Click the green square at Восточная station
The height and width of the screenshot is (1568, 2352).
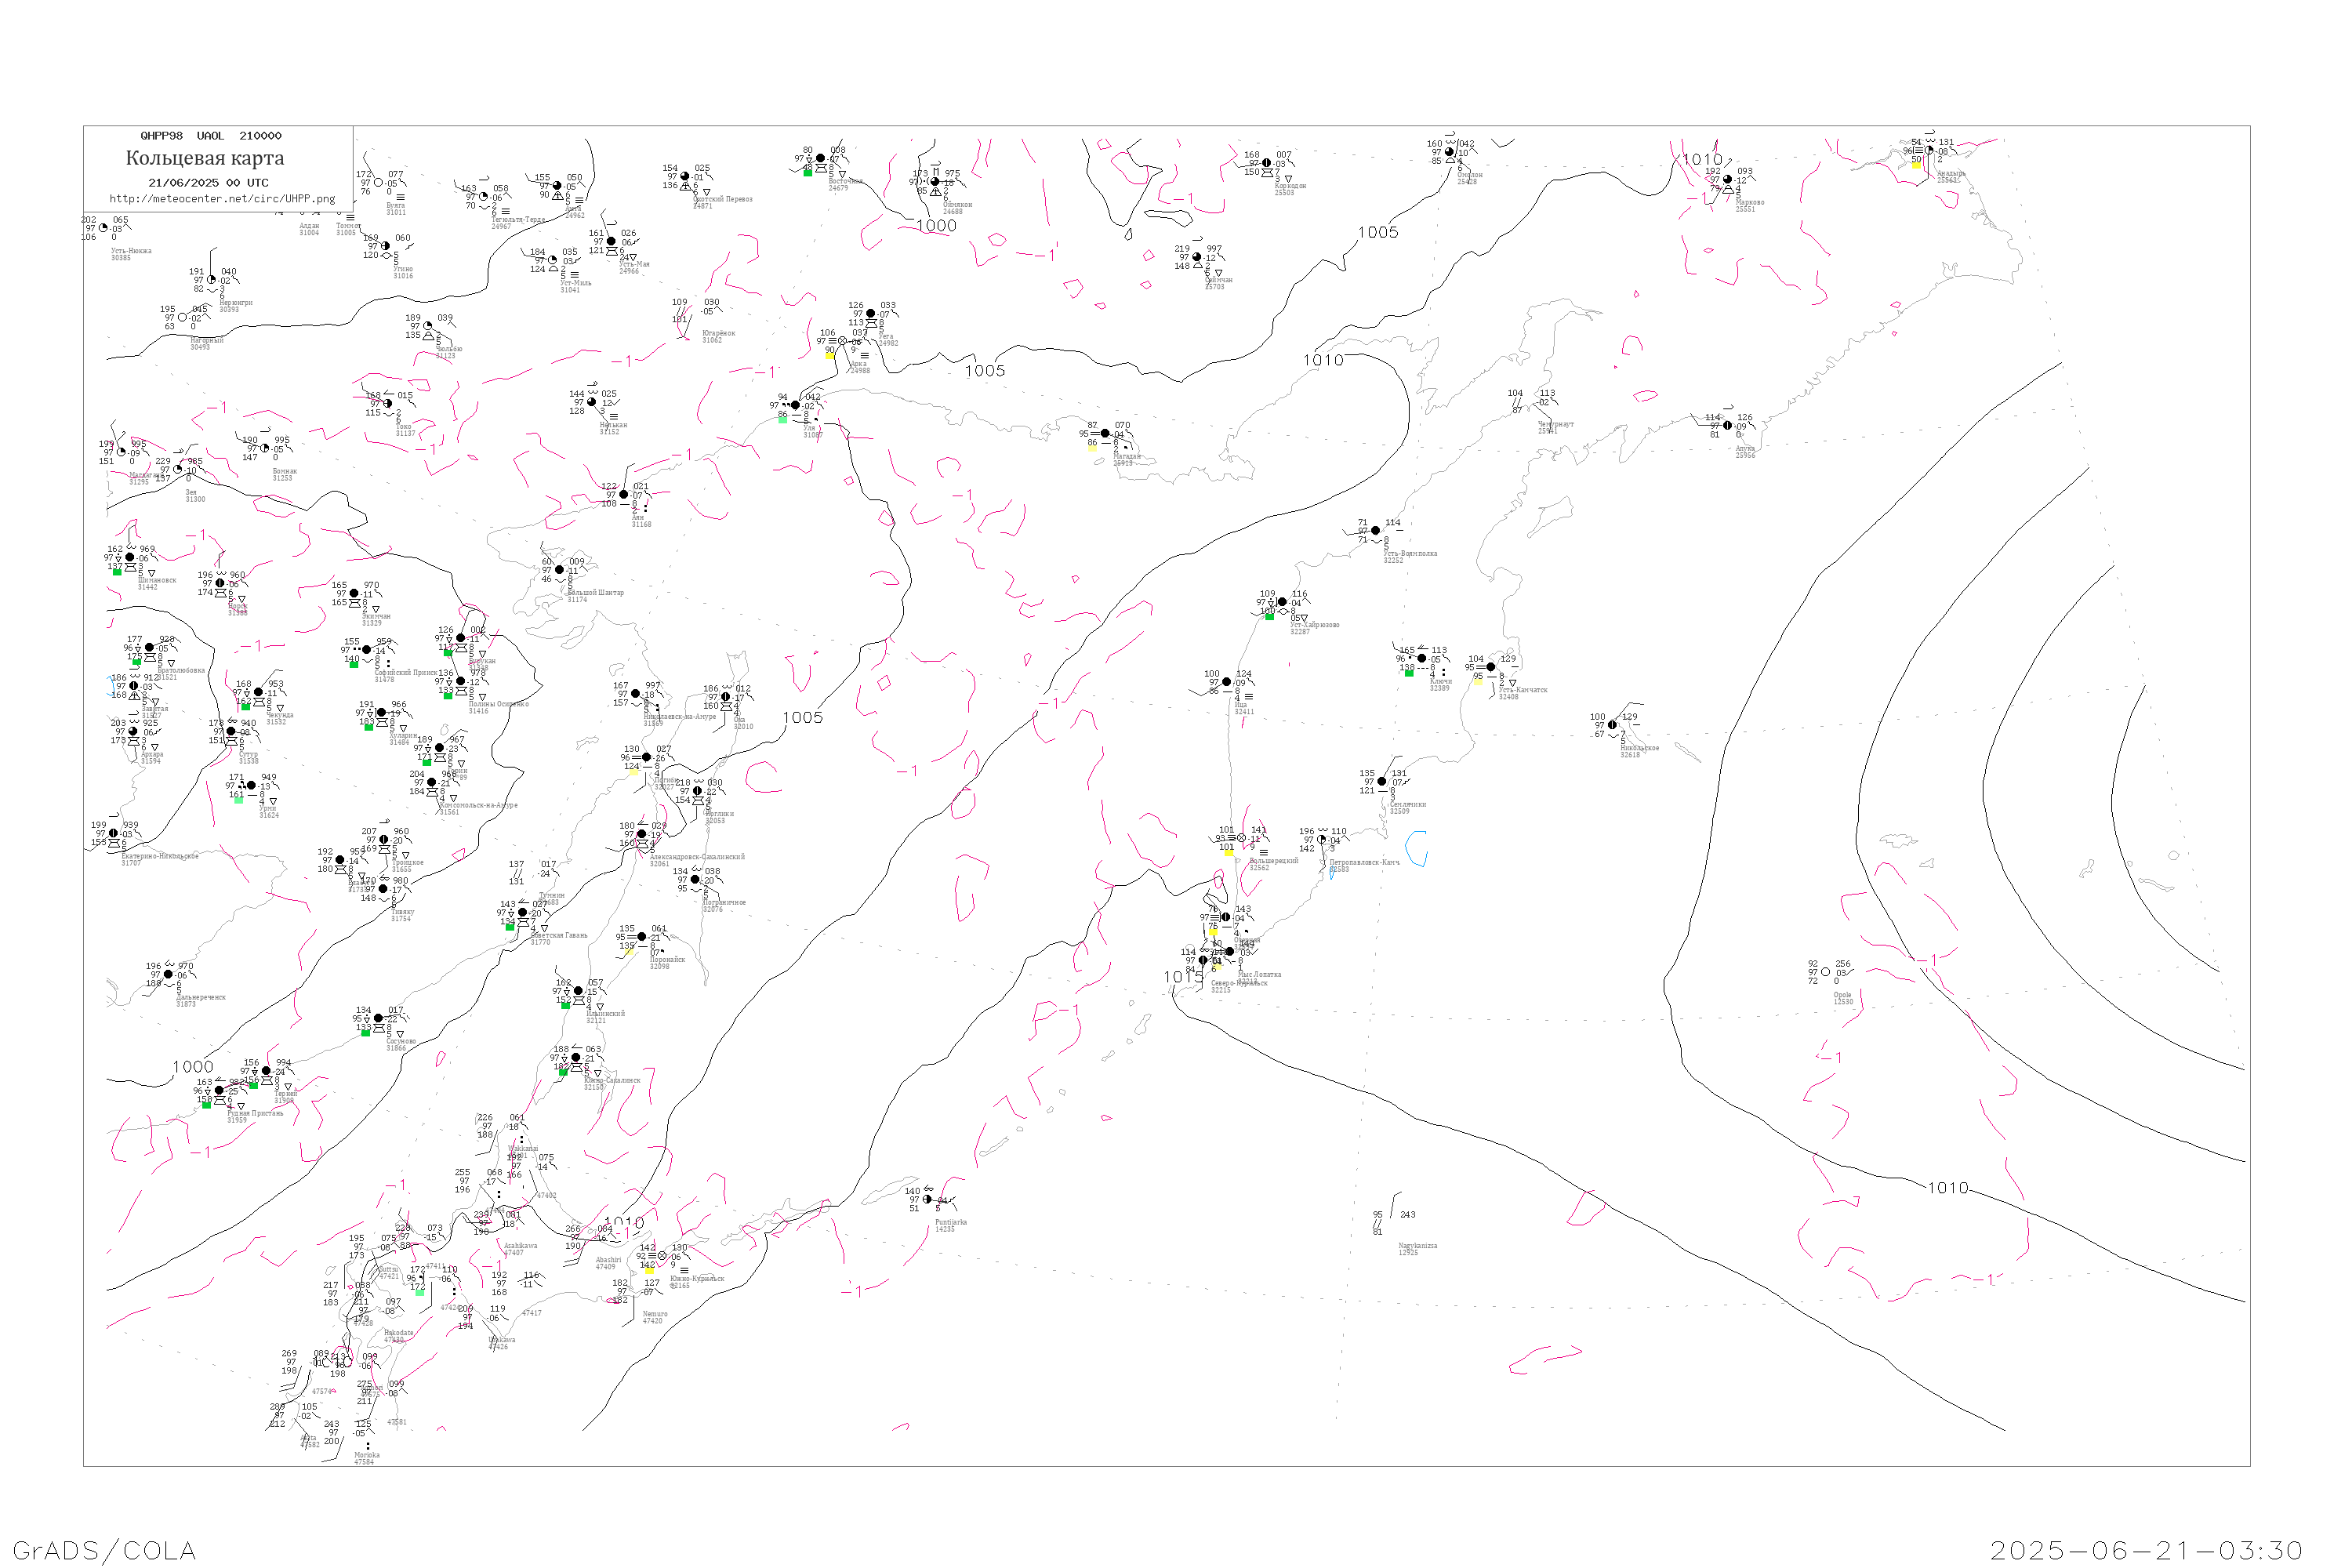tap(808, 173)
